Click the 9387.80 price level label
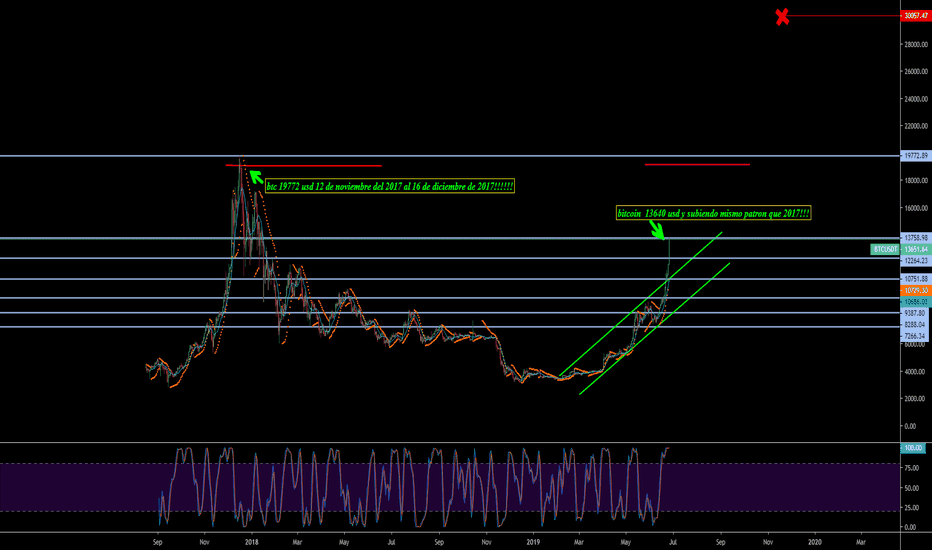This screenshot has height=550, width=932. tap(915, 313)
